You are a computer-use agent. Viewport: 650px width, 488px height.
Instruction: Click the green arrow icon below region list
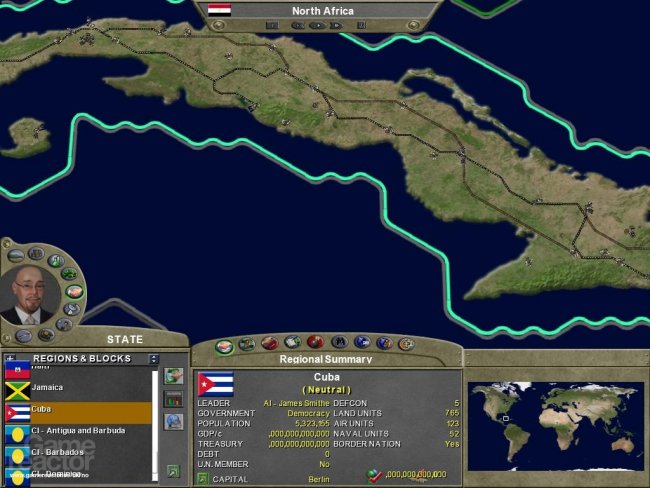coord(173,470)
